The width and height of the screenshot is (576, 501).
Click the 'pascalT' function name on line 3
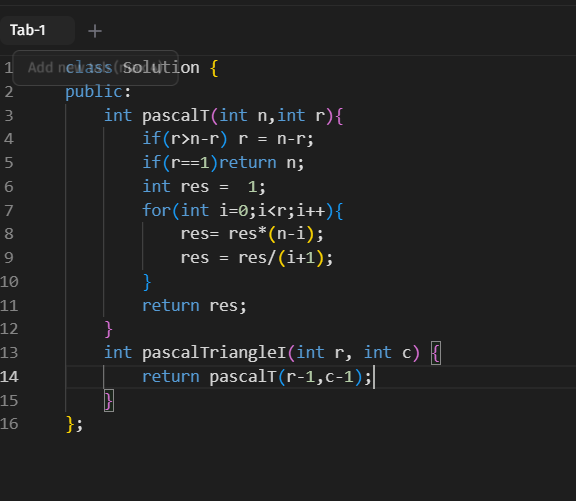[176, 116]
